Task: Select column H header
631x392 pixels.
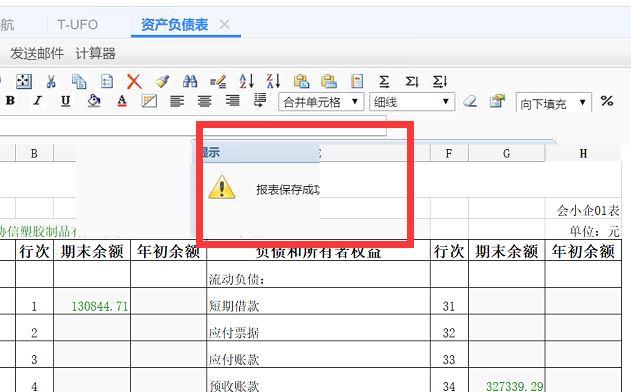Action: pos(583,153)
